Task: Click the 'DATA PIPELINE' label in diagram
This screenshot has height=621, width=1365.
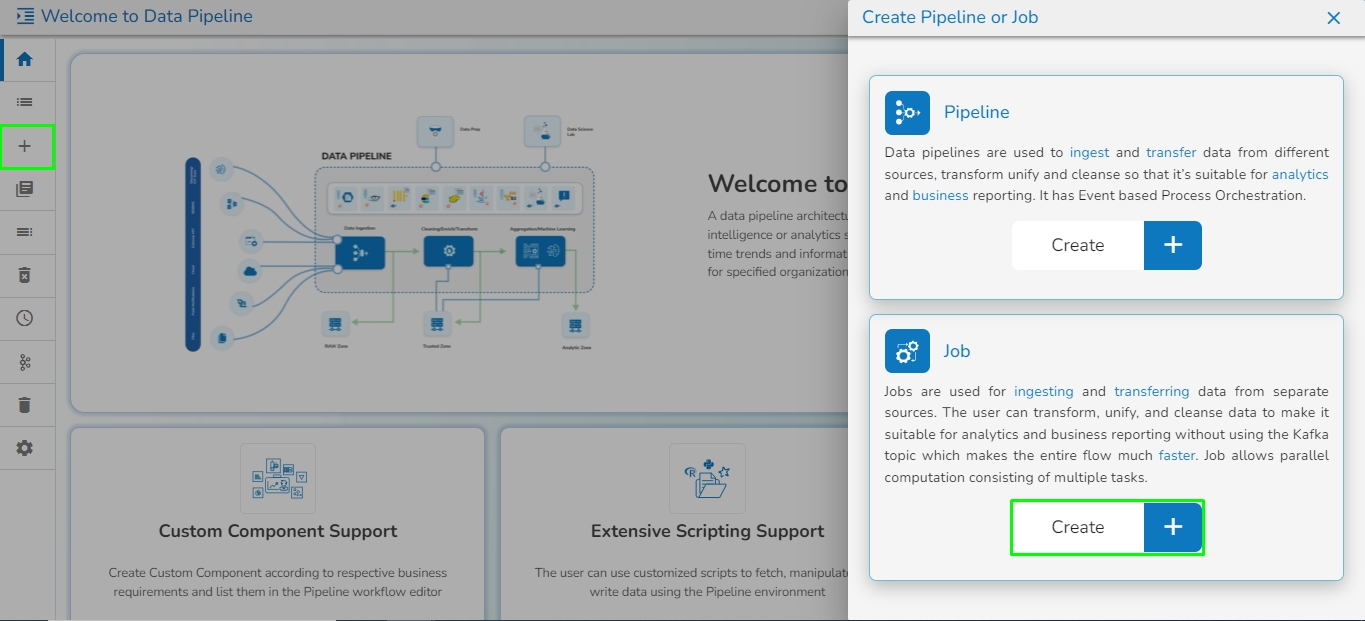Action: click(356, 156)
